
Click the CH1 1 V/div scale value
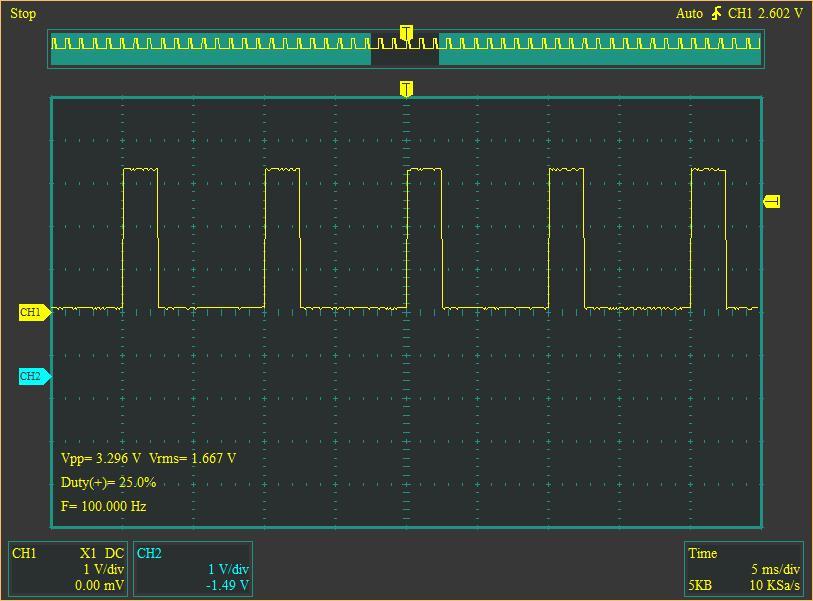pos(104,569)
